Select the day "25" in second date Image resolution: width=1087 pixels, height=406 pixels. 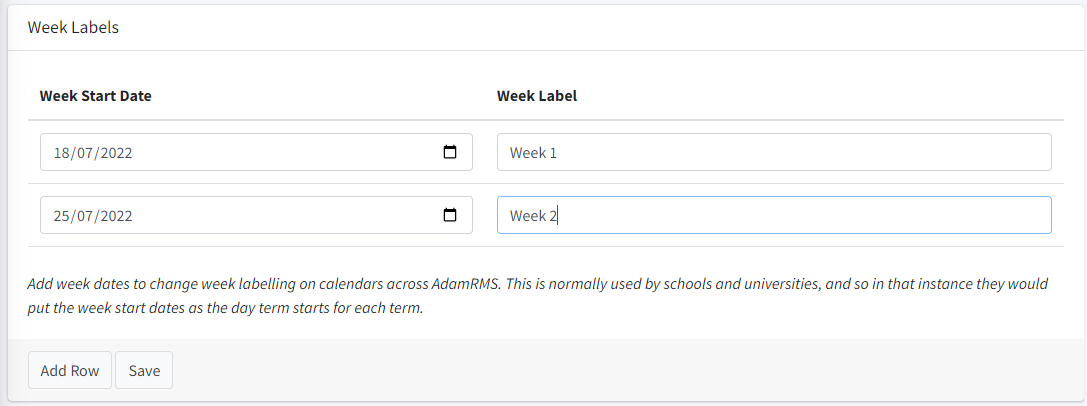pos(62,215)
